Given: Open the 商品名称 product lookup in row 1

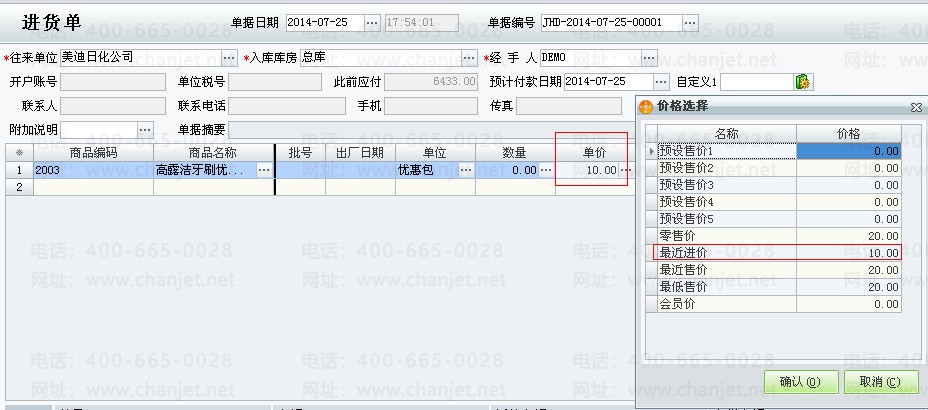Looking at the screenshot, I should (x=264, y=171).
